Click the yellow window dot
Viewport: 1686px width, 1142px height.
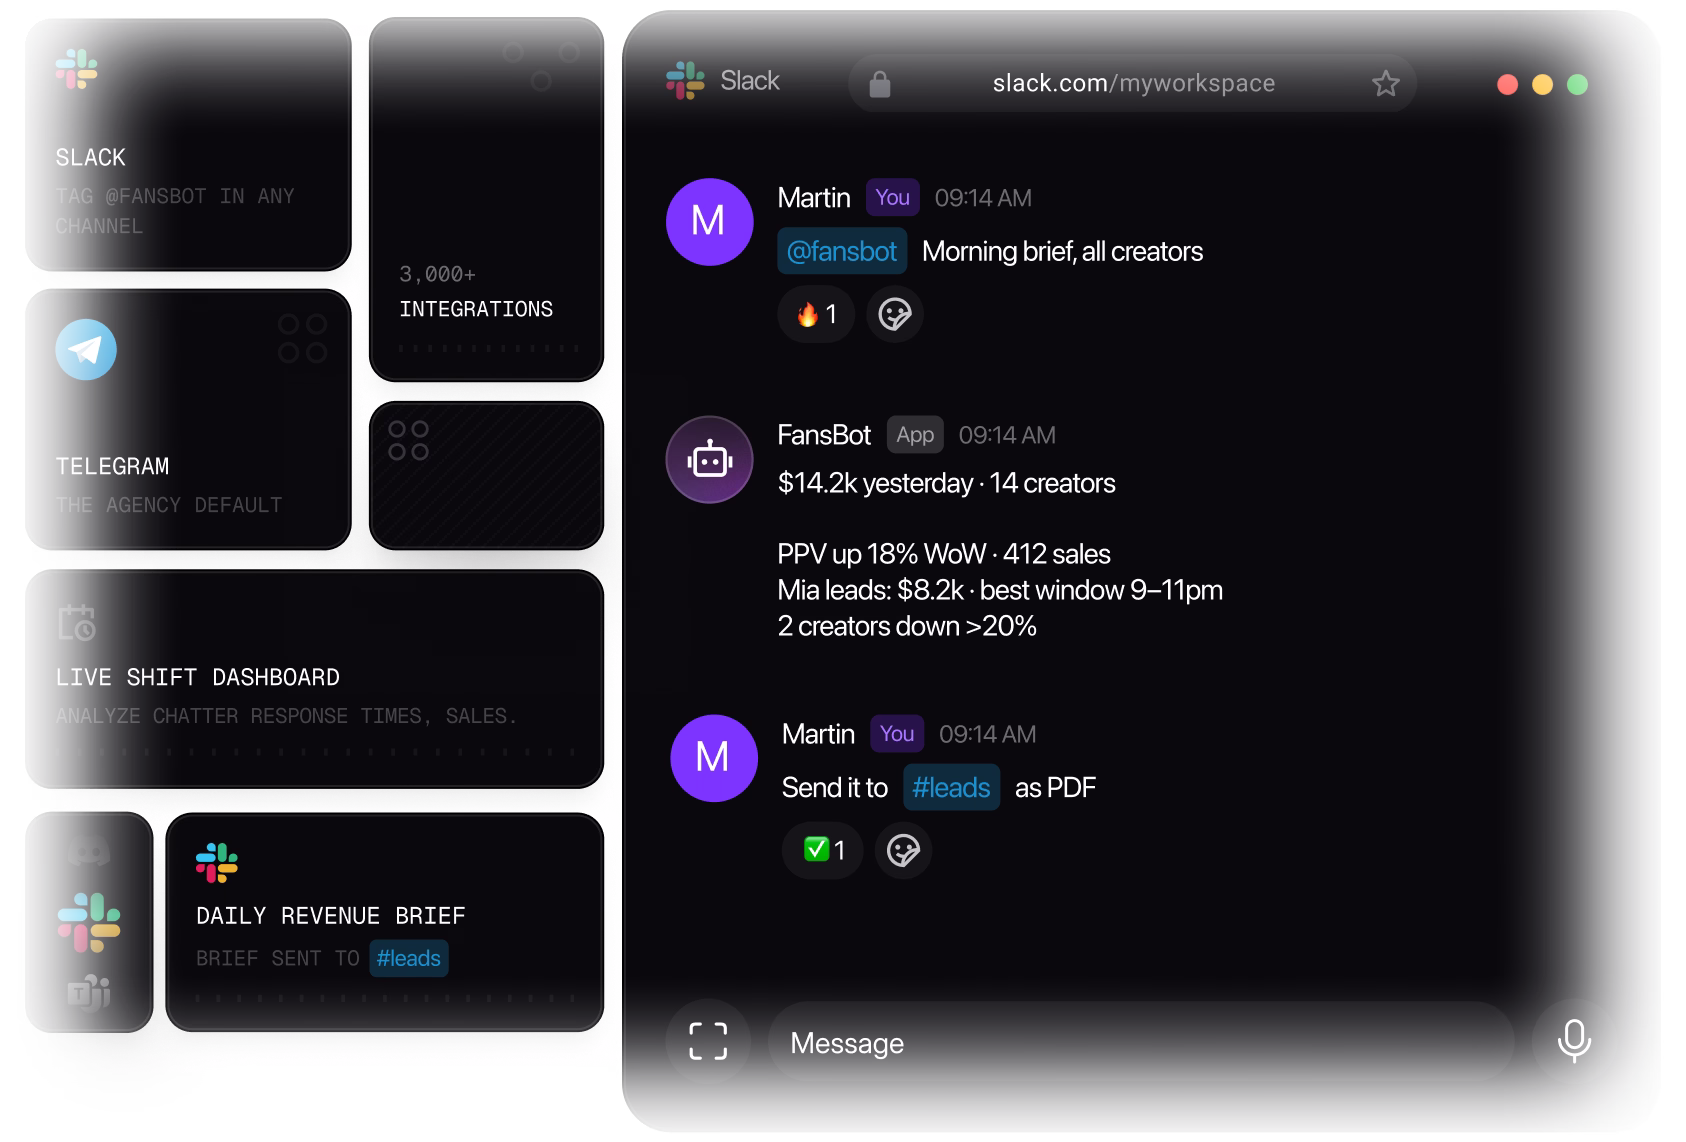click(x=1542, y=85)
